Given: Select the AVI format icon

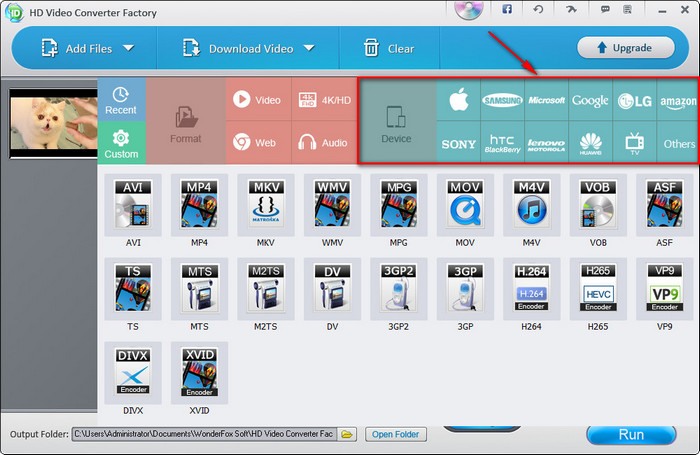Looking at the screenshot, I should tap(133, 205).
